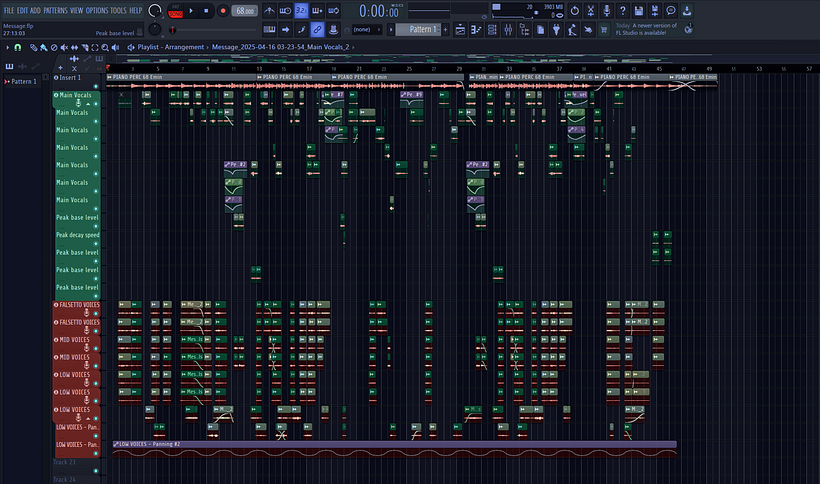Click the Message_2025-04-16 Main Vocals_2 breadcrumb
This screenshot has width=820, height=484.
tap(280, 47)
